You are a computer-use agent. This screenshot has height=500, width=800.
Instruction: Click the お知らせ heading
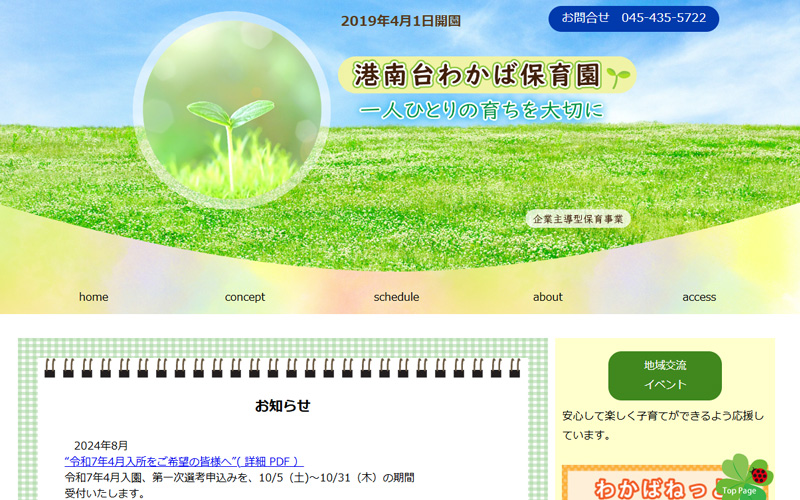(x=283, y=406)
